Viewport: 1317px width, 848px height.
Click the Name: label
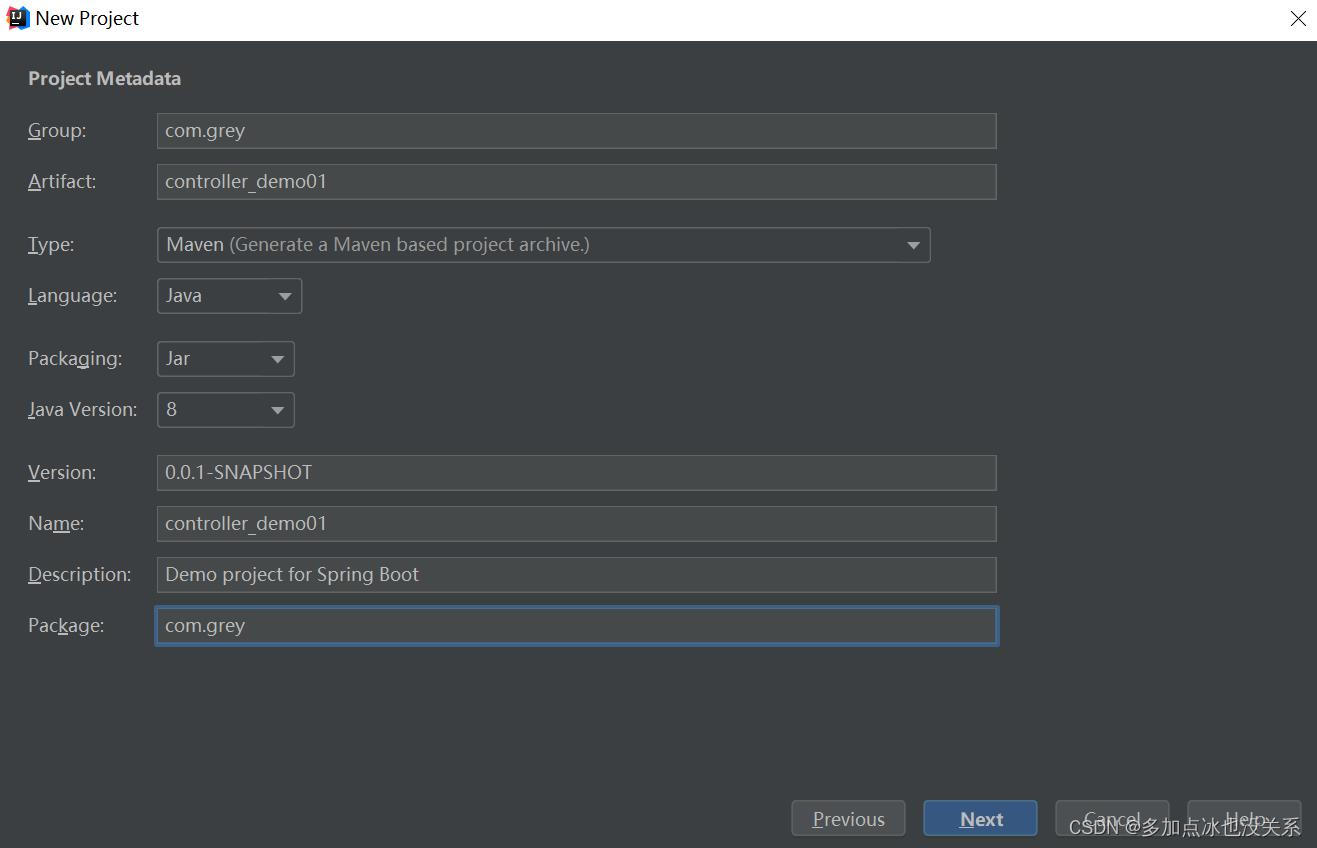[x=56, y=524]
